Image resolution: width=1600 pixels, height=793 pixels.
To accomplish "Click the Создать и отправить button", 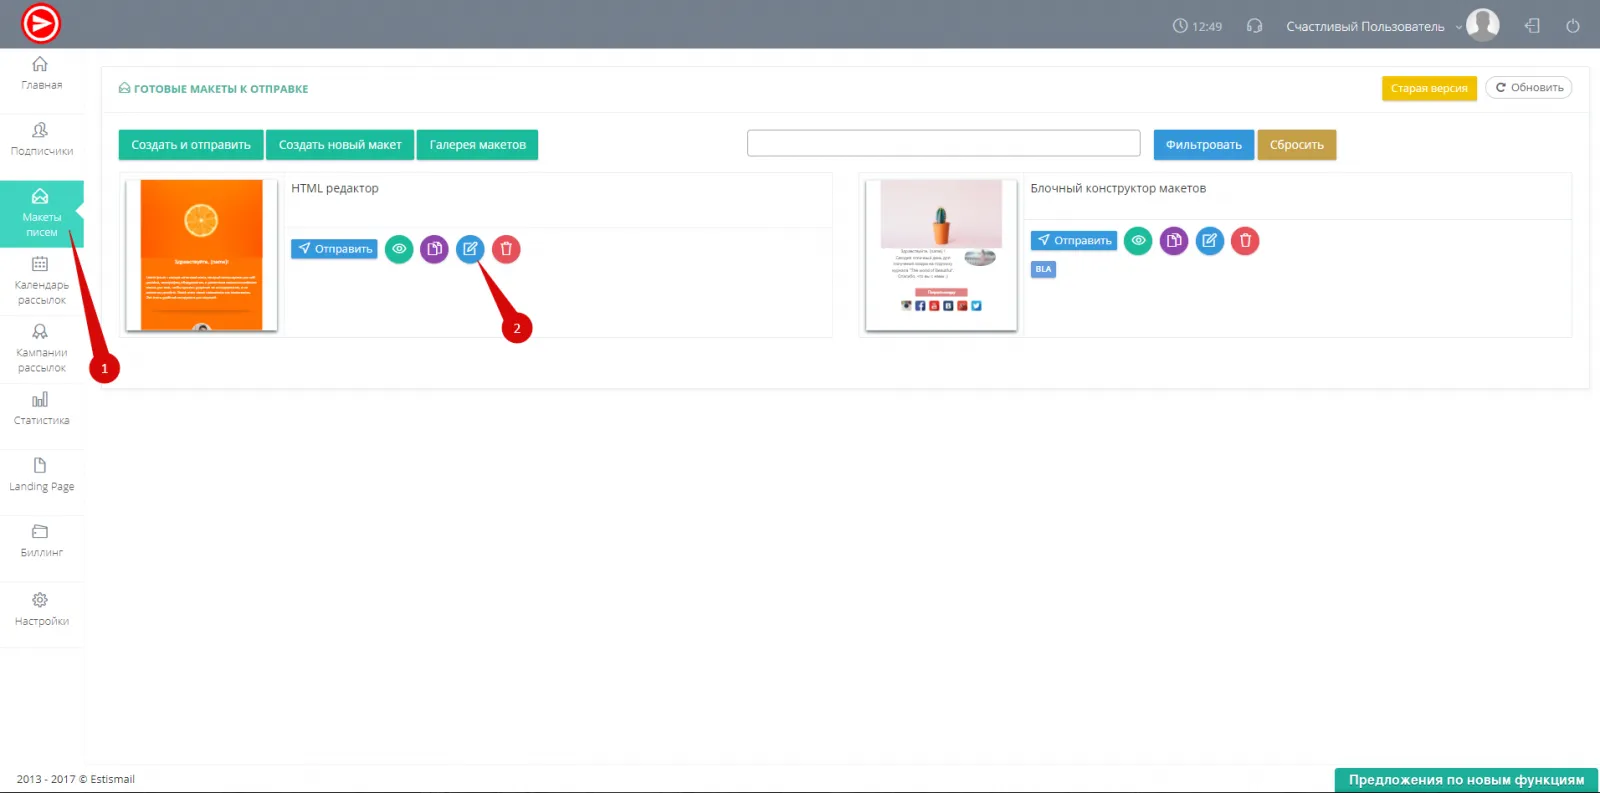I will (x=191, y=145).
